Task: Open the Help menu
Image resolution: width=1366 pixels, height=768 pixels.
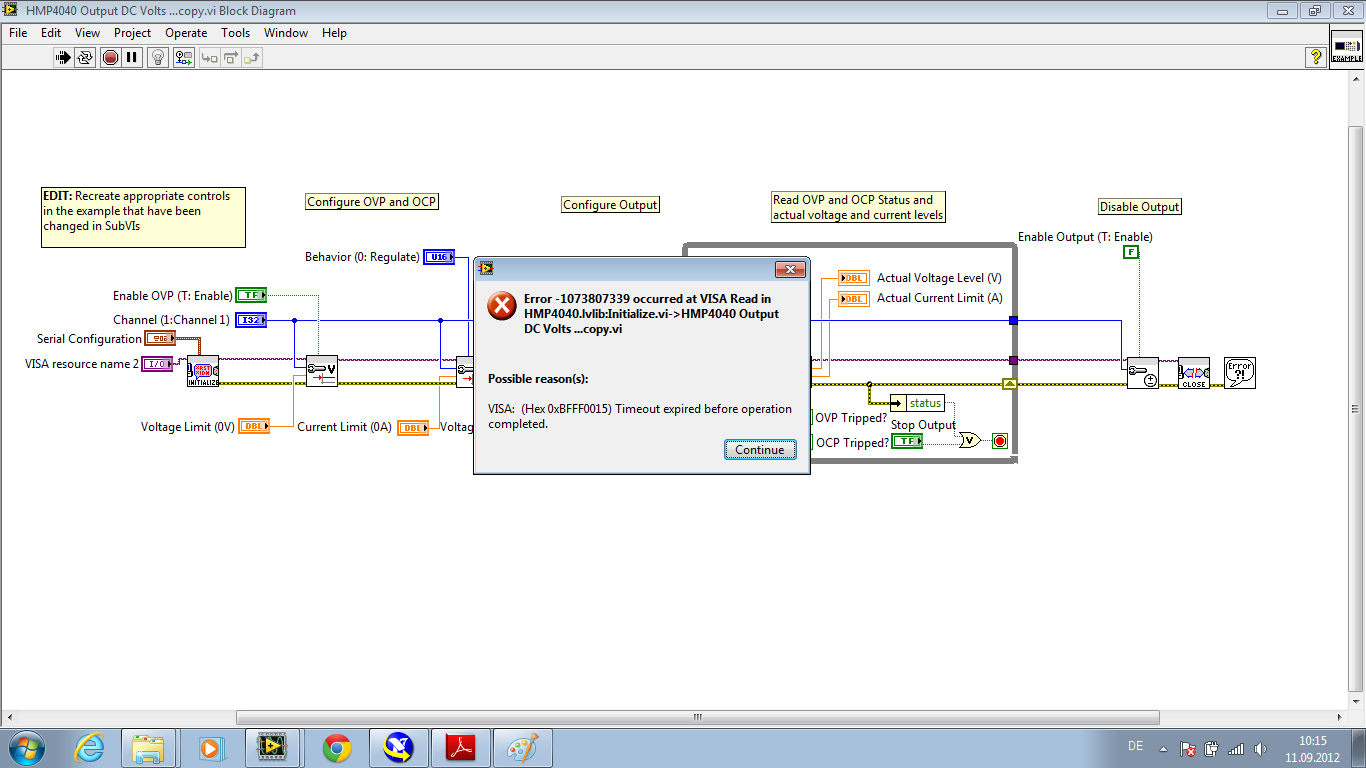Action: pyautogui.click(x=334, y=33)
